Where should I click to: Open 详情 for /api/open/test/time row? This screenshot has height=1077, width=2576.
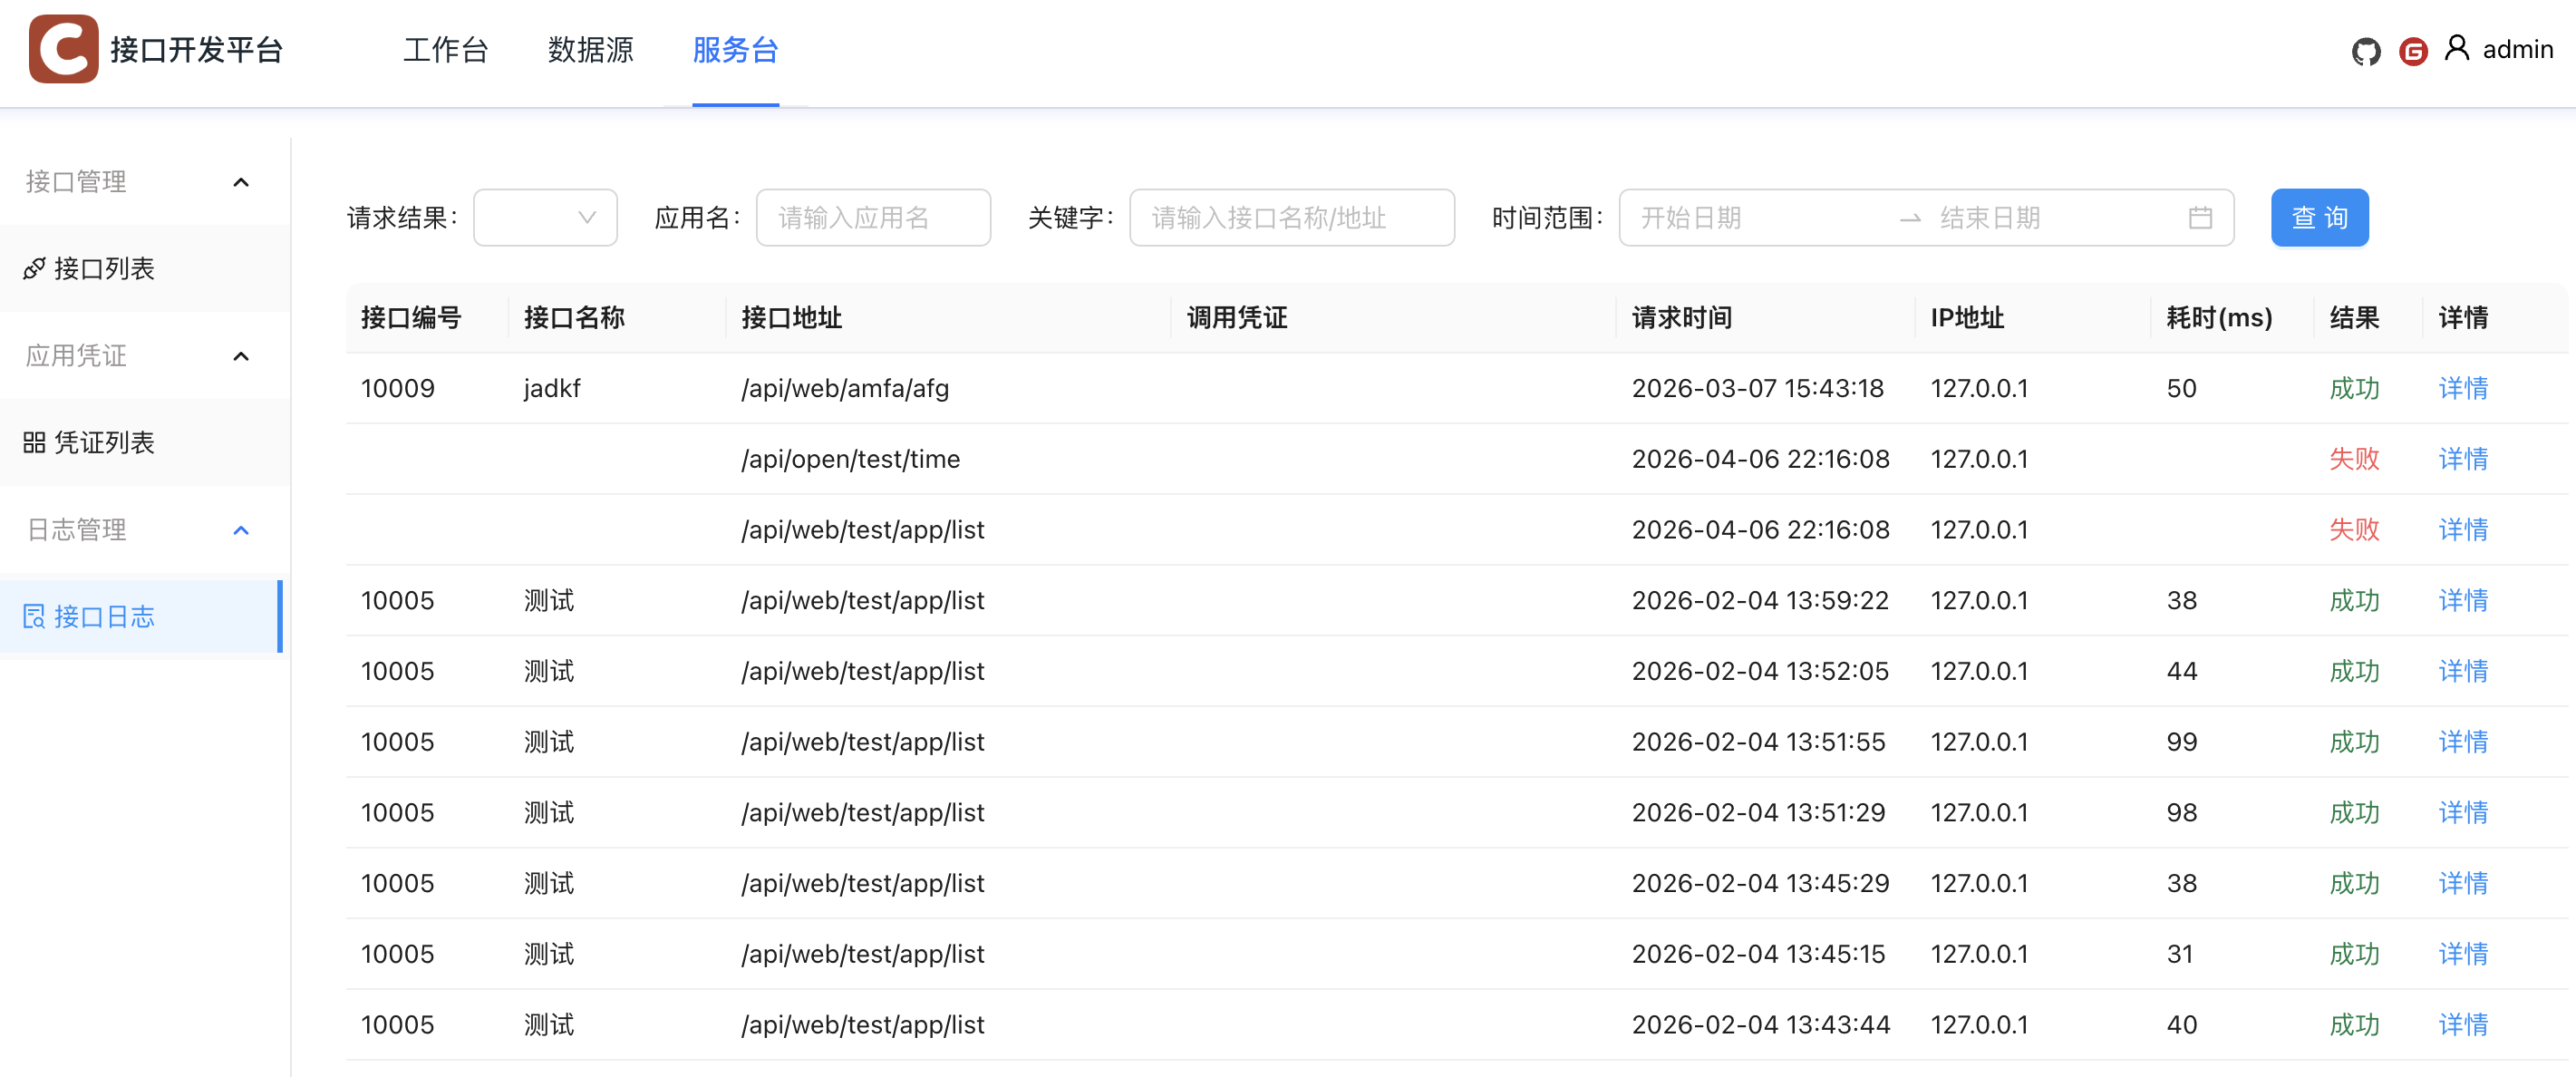pyautogui.click(x=2462, y=459)
